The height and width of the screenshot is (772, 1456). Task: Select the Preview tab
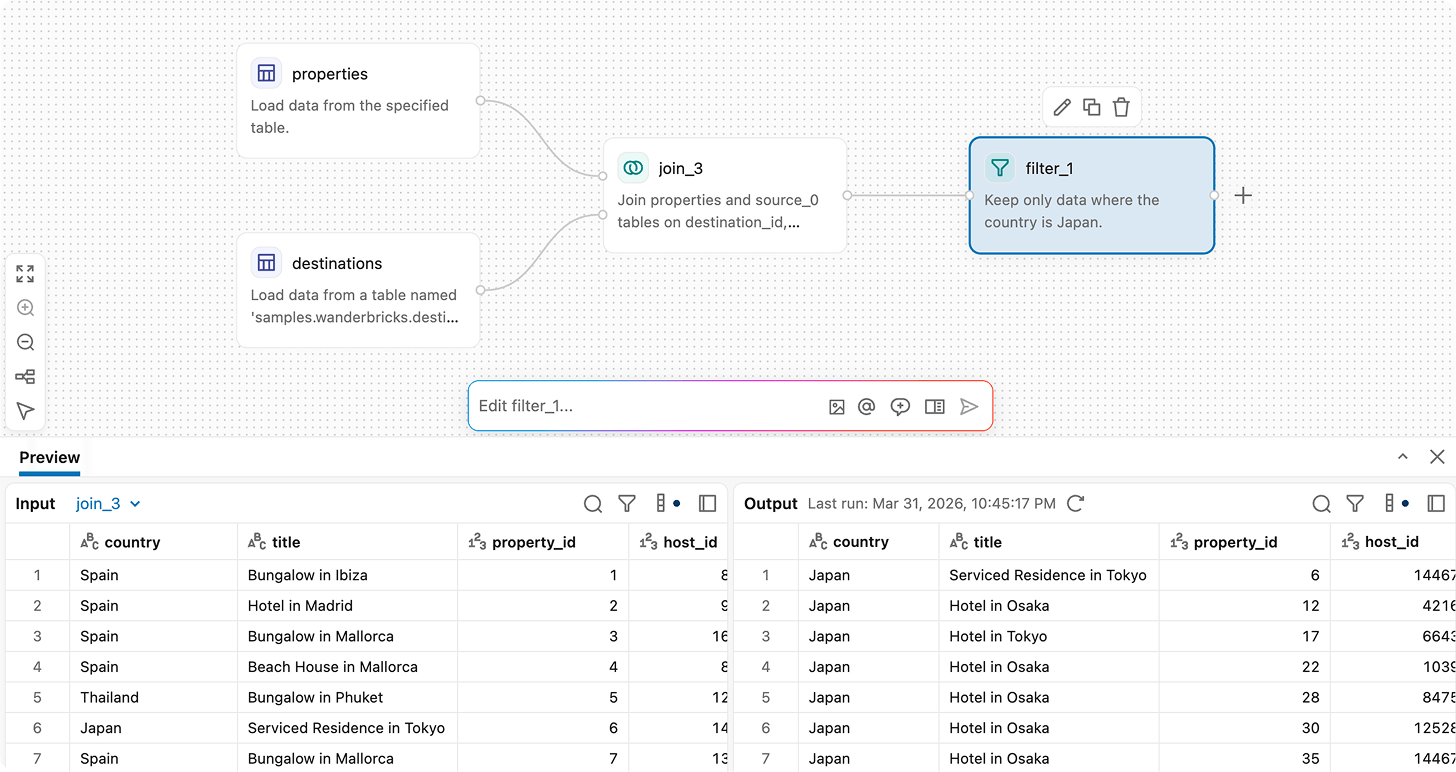[x=49, y=458]
